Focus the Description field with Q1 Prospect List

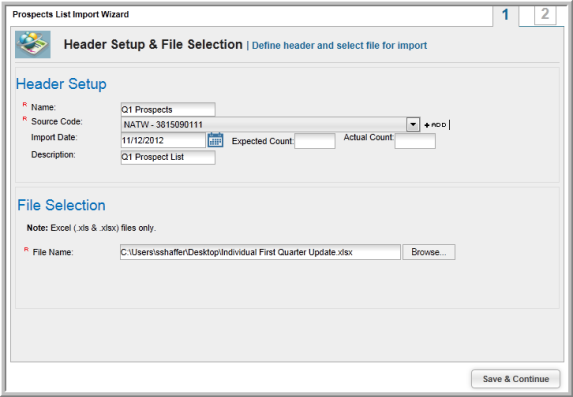(168, 157)
